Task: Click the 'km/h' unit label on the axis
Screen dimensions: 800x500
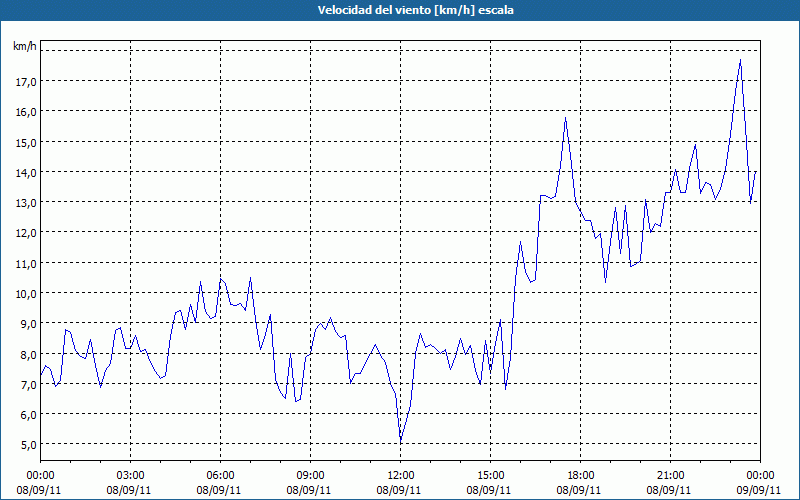Action: click(x=25, y=46)
